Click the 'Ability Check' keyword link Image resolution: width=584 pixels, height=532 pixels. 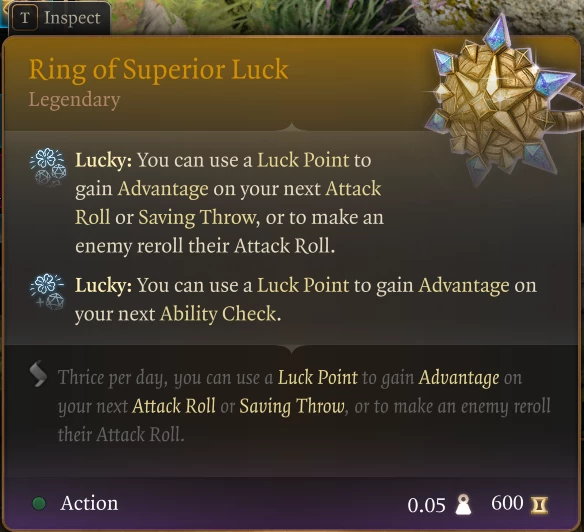[219, 314]
